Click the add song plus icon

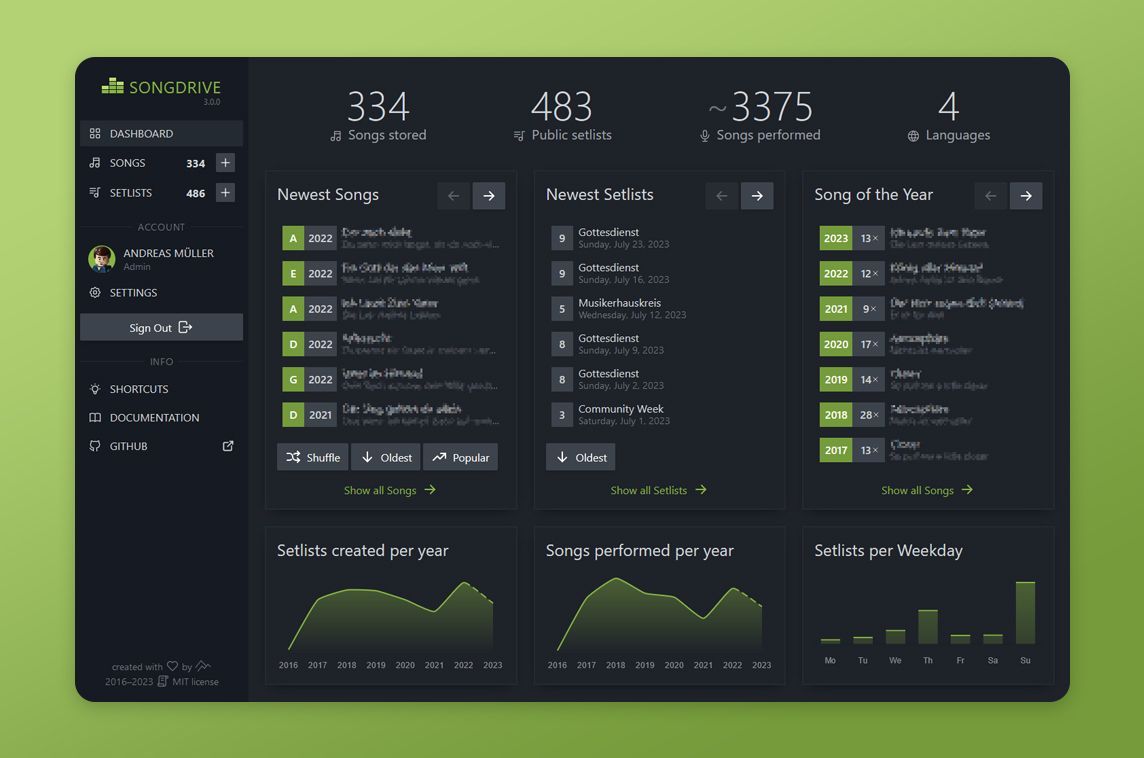pyautogui.click(x=225, y=163)
